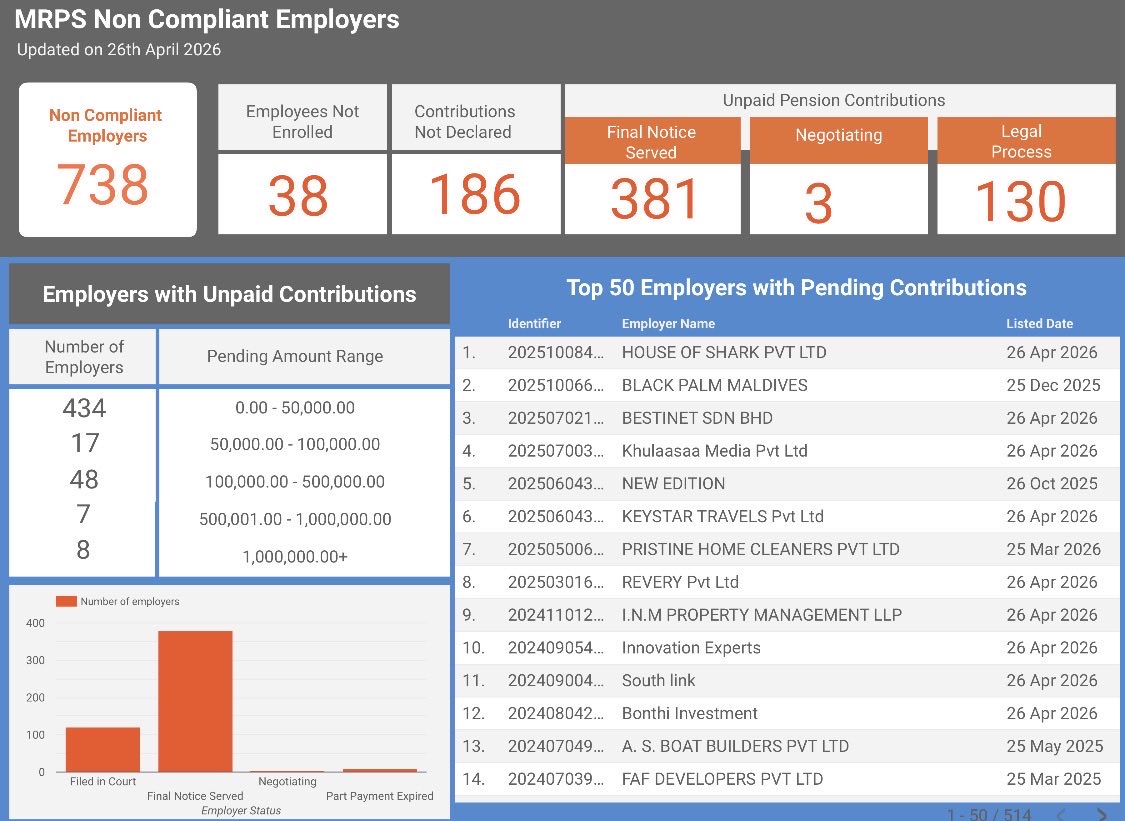
Task: Select BLACK PALM MALDIVES employer name
Action: click(x=715, y=385)
